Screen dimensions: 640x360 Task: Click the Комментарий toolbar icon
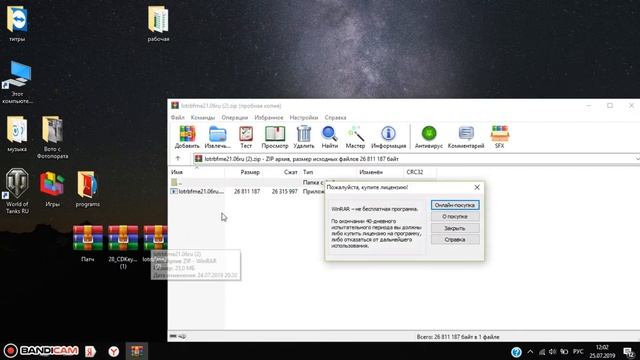pyautogui.click(x=466, y=137)
